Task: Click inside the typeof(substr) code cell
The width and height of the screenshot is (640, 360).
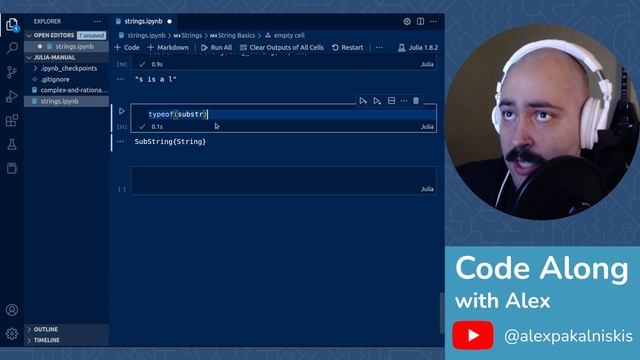Action: pos(283,114)
